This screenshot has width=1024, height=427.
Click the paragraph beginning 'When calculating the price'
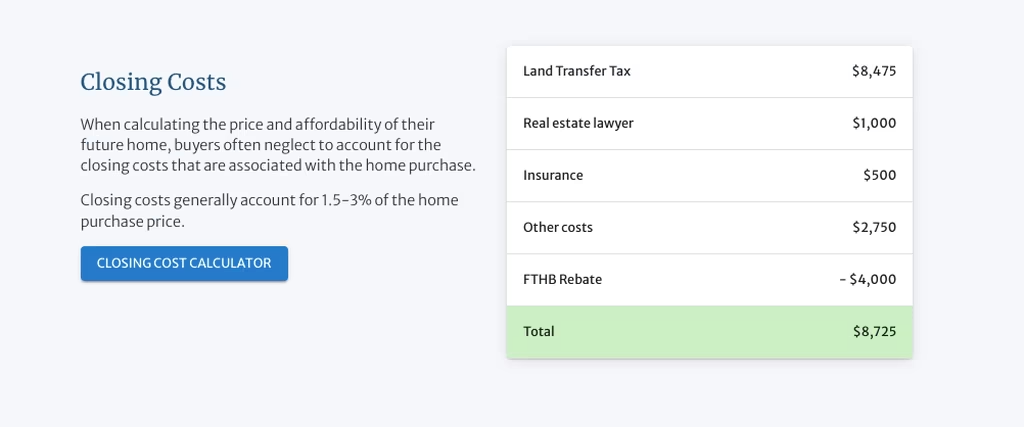278,145
